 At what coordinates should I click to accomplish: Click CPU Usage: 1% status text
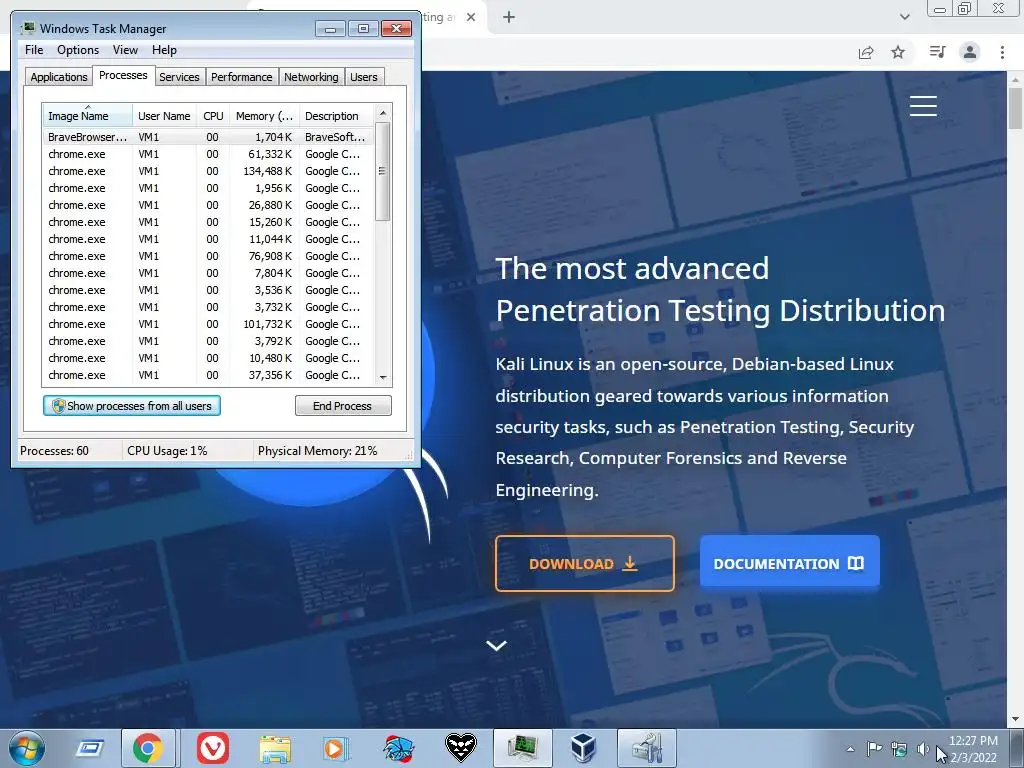[x=167, y=451]
